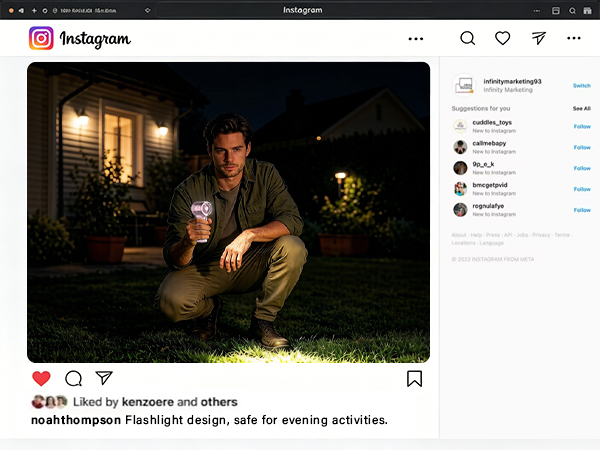
Task: See All suggestions for you
Action: click(582, 109)
